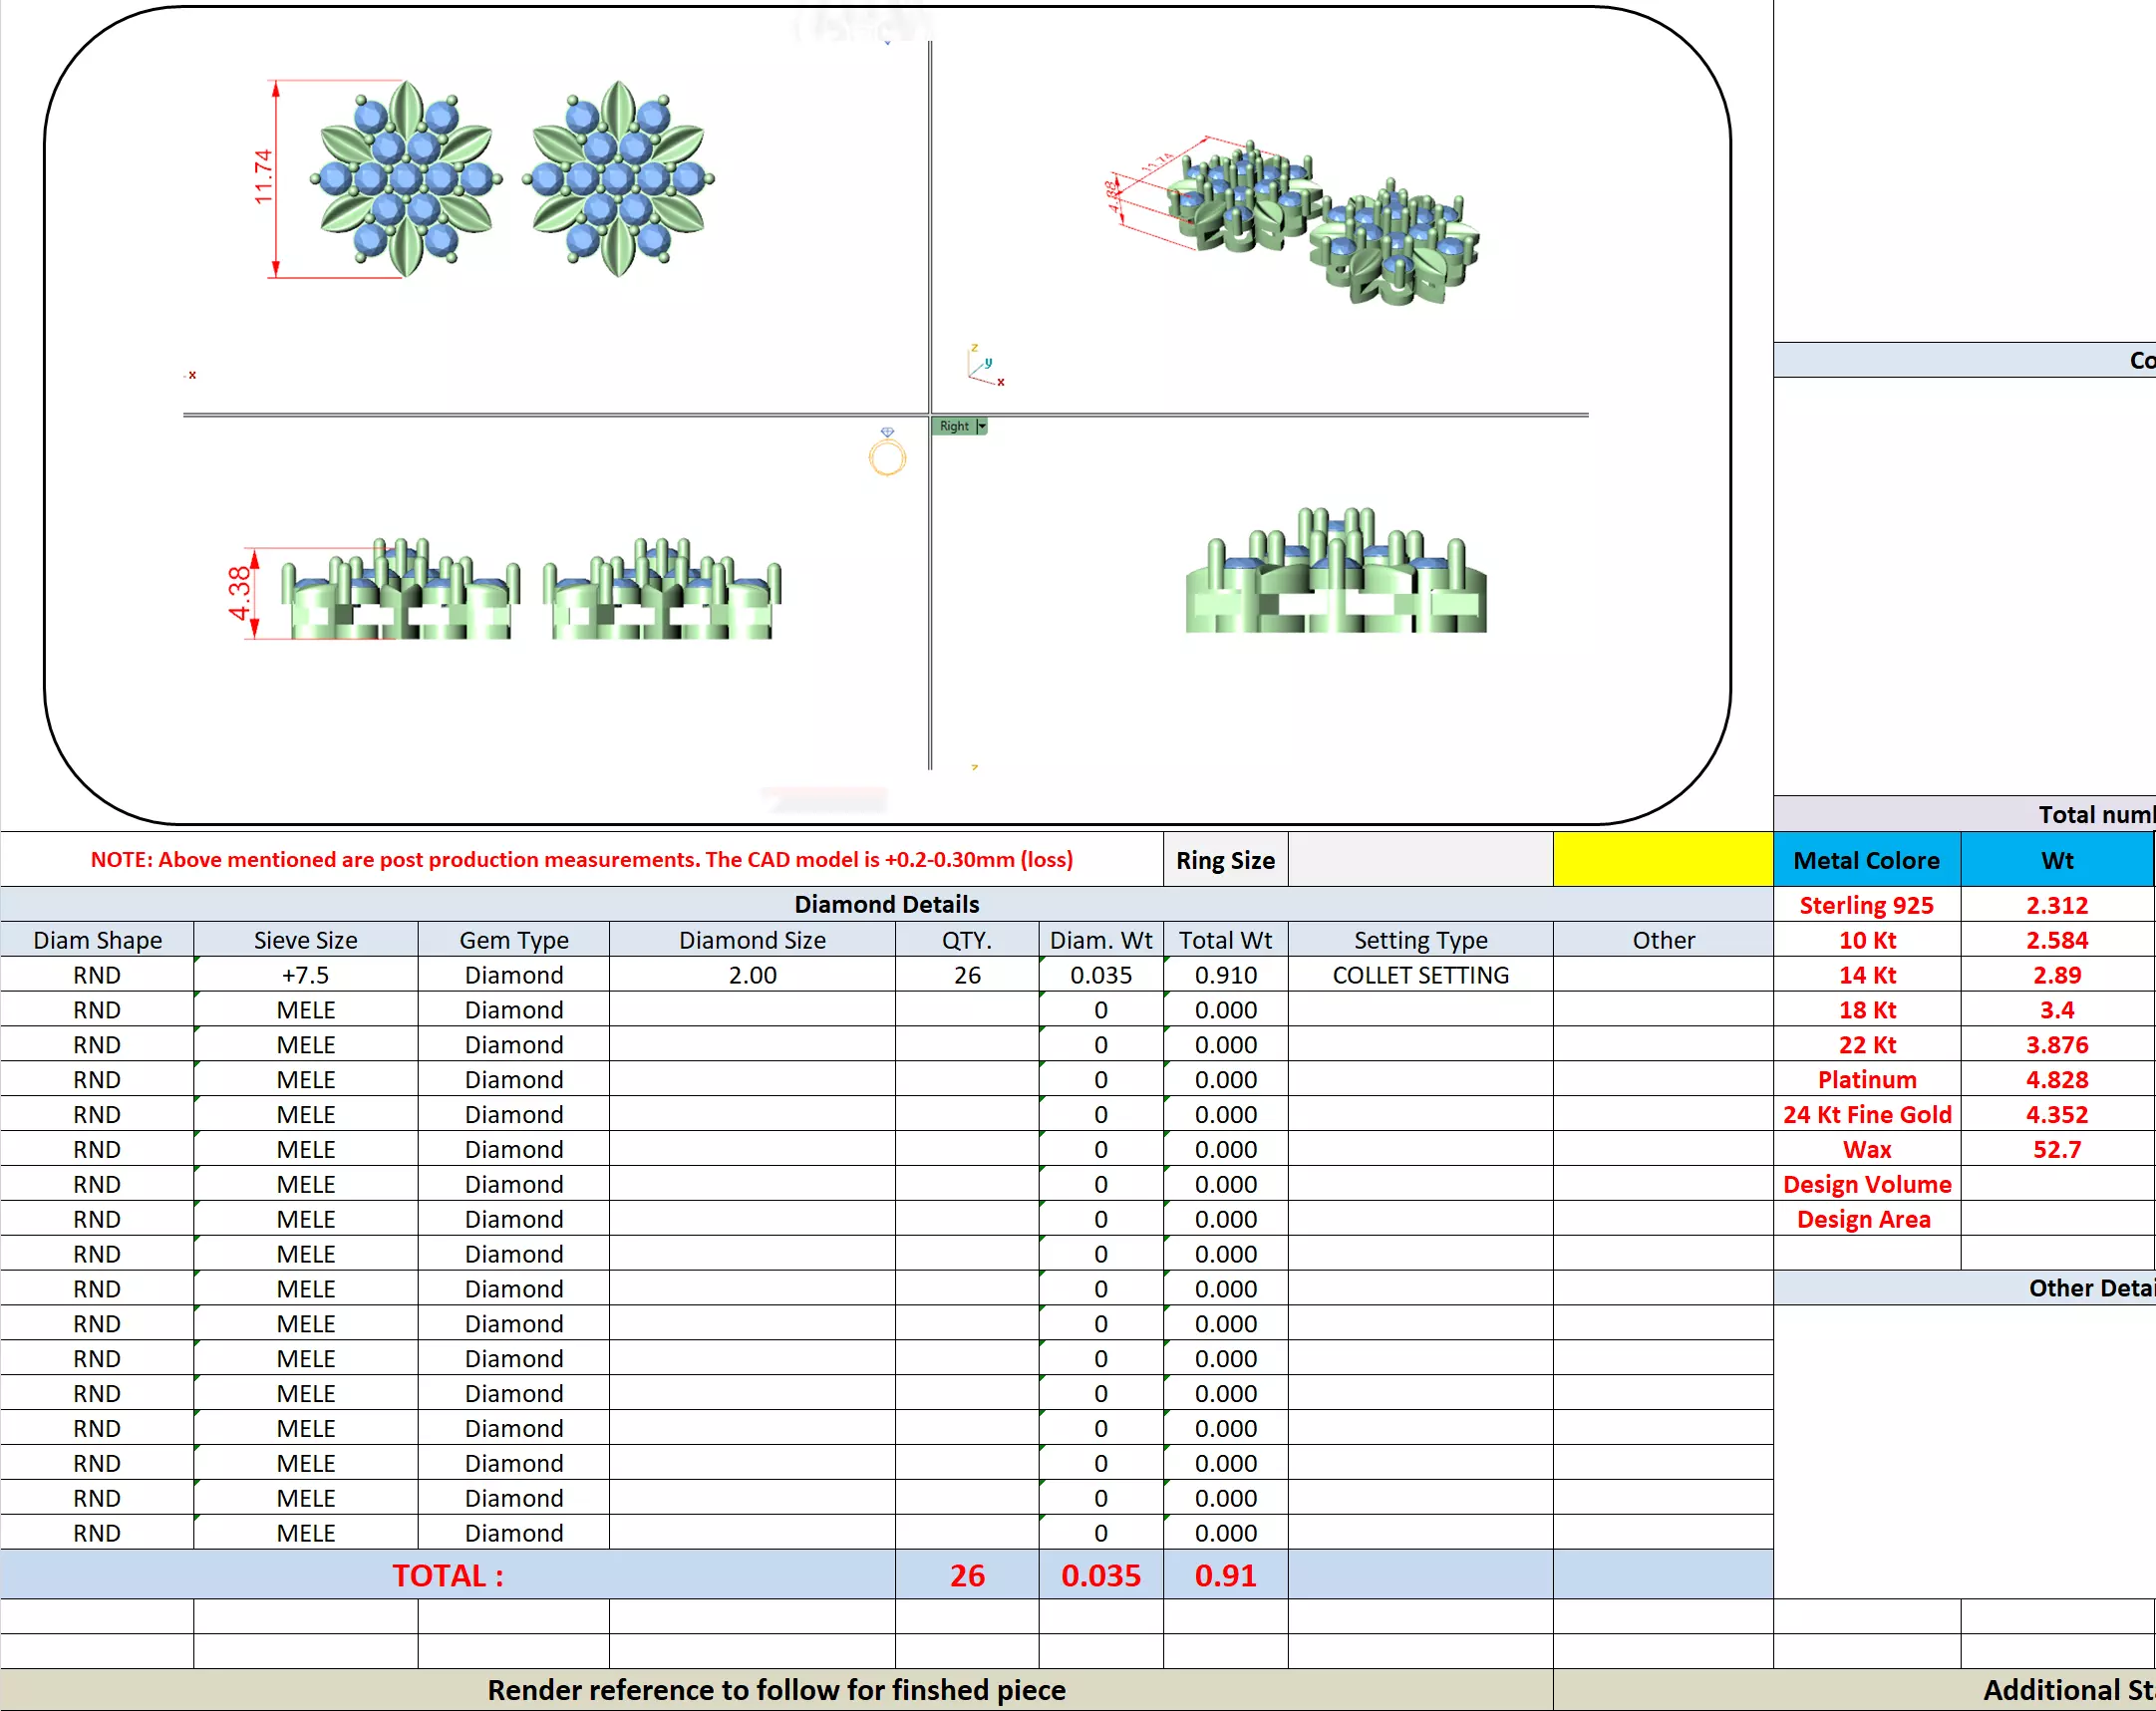2156x1711 pixels.
Task: Select the Metal Colore header cell
Action: tap(1866, 860)
